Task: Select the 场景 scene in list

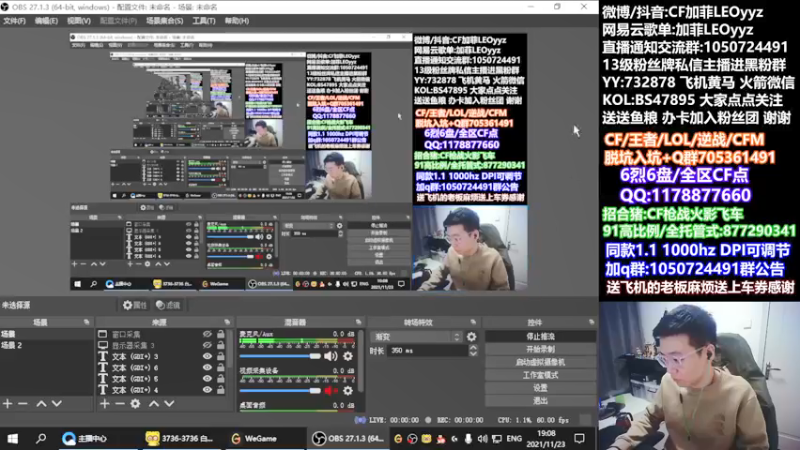Action: click(47, 334)
